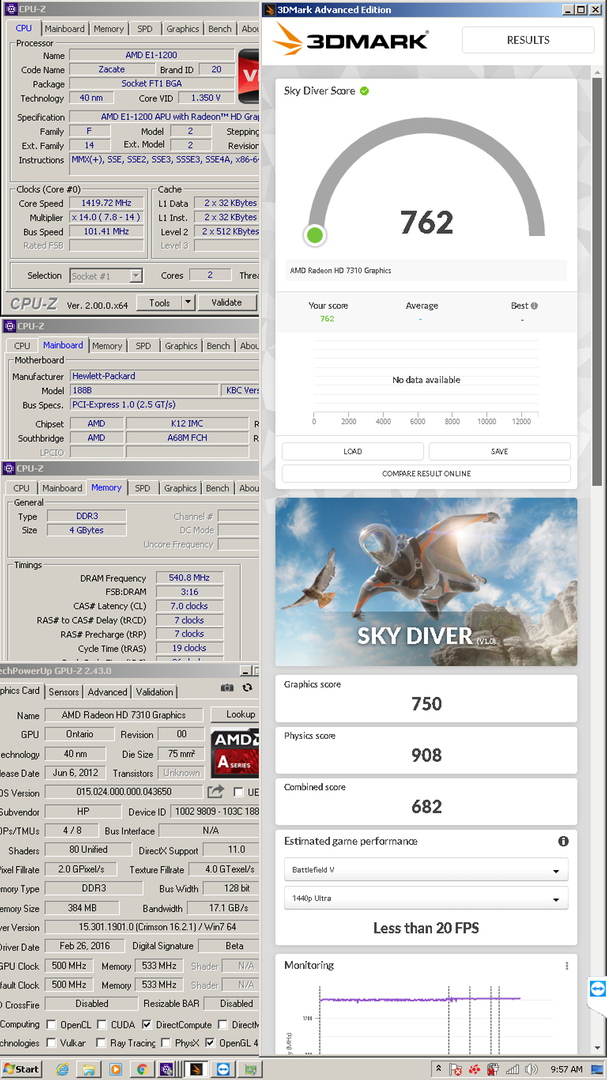Open the CPU-Z Tools dropdown arrow
607x1080 pixels.
[188, 302]
